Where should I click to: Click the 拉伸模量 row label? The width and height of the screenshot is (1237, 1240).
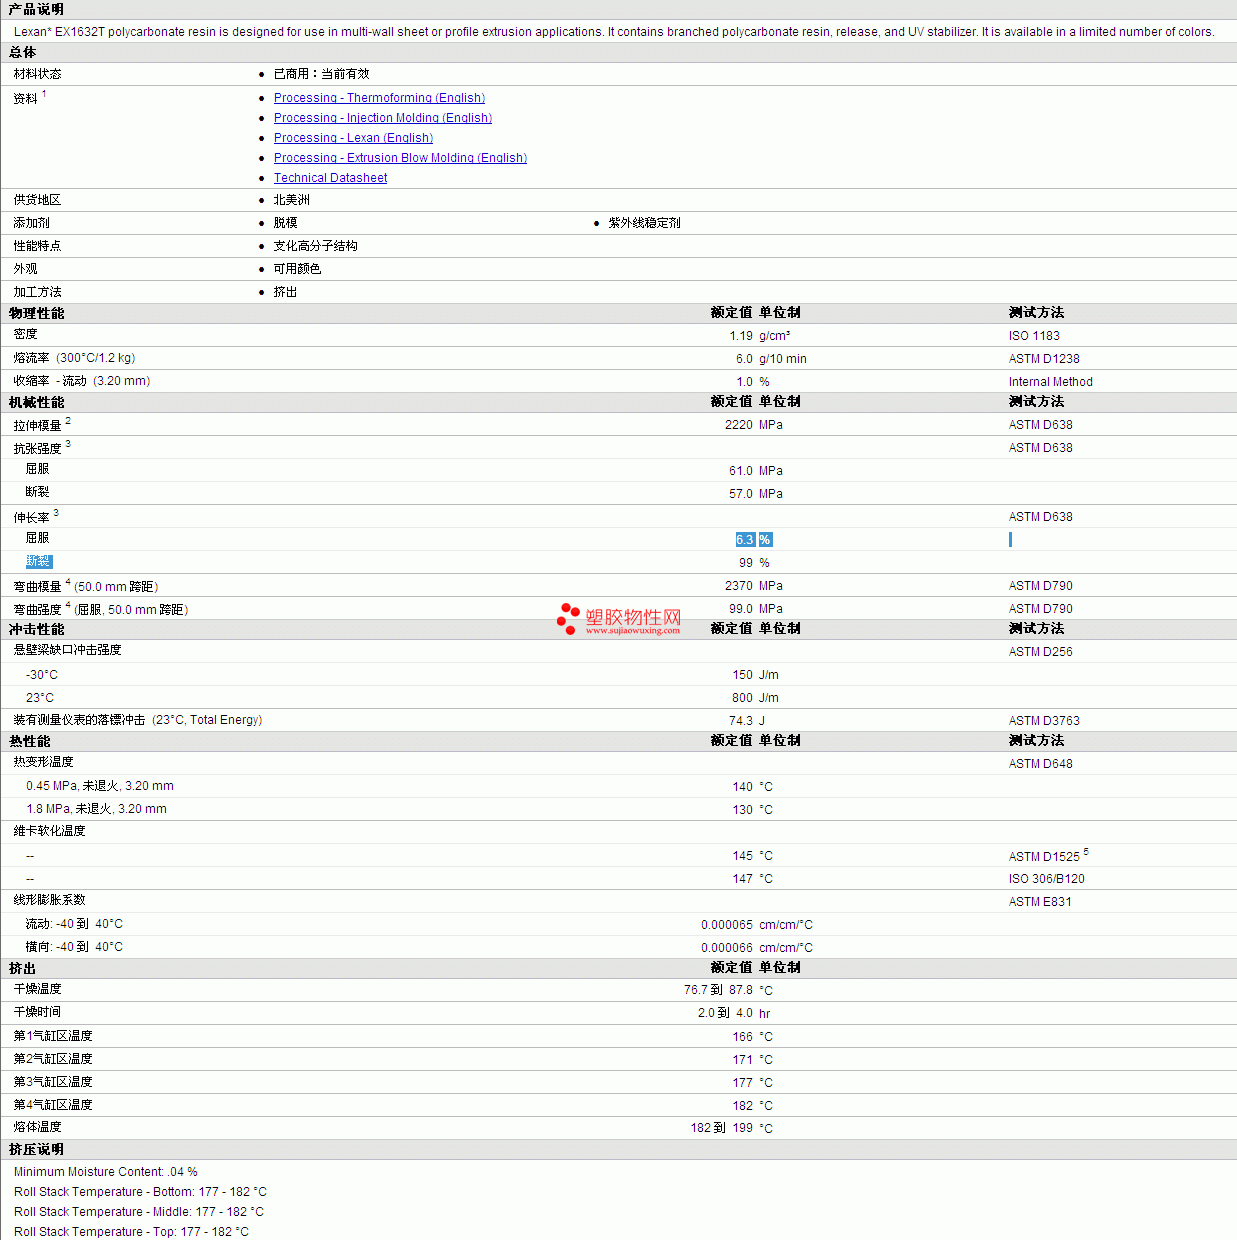[x=37, y=426]
